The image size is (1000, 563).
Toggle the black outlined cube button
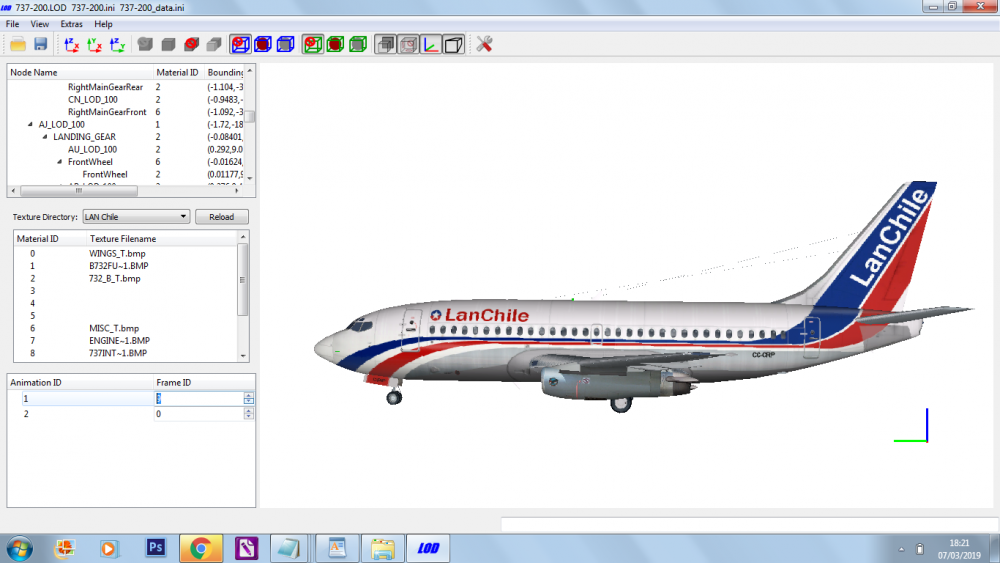coord(453,44)
